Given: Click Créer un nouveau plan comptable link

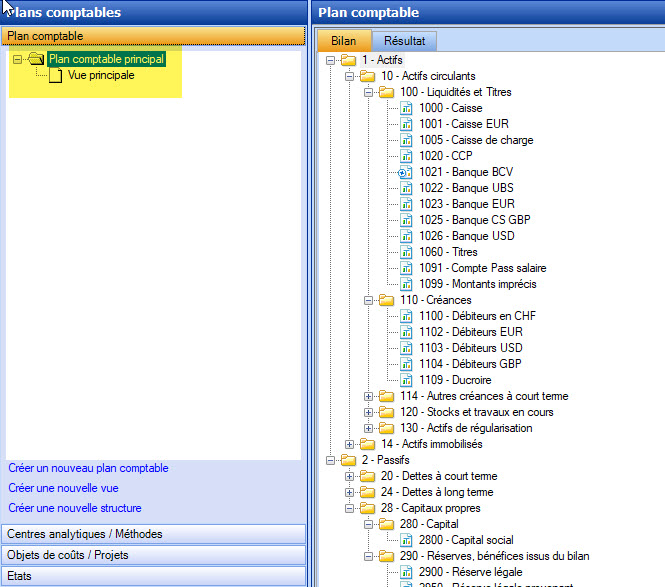Looking at the screenshot, I should pyautogui.click(x=88, y=468).
